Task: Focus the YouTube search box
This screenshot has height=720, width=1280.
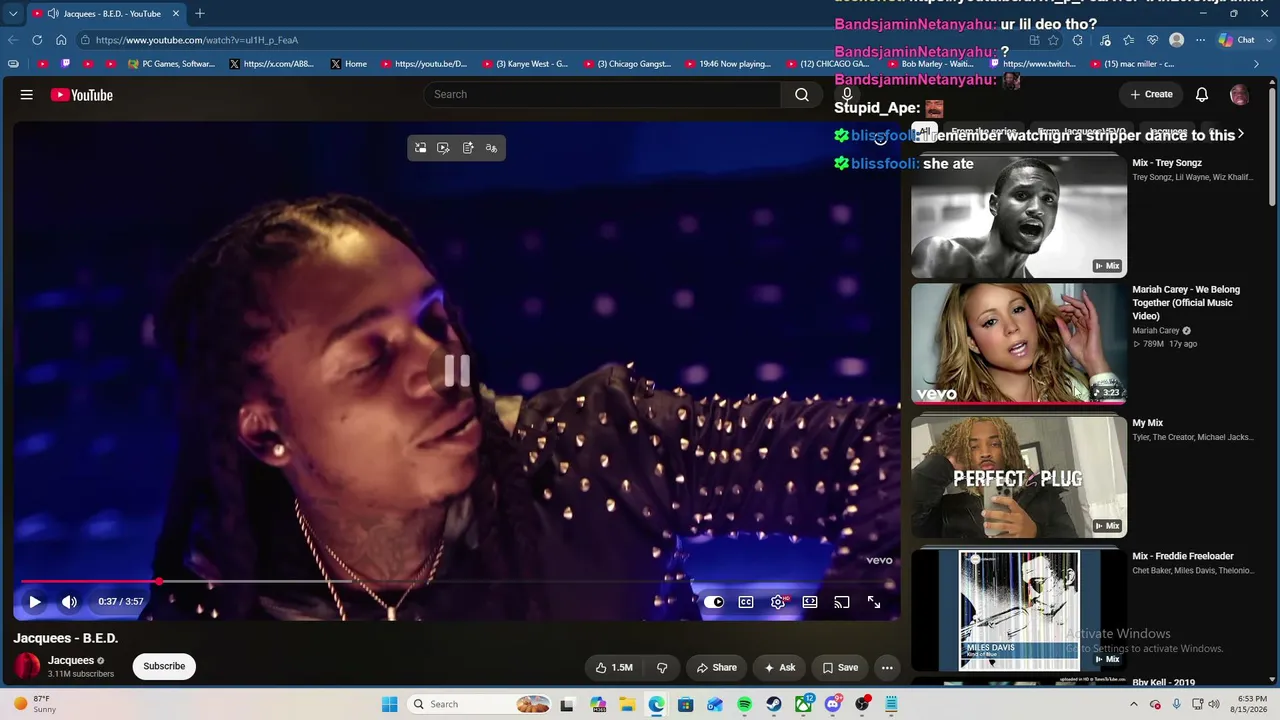Action: pos(602,94)
